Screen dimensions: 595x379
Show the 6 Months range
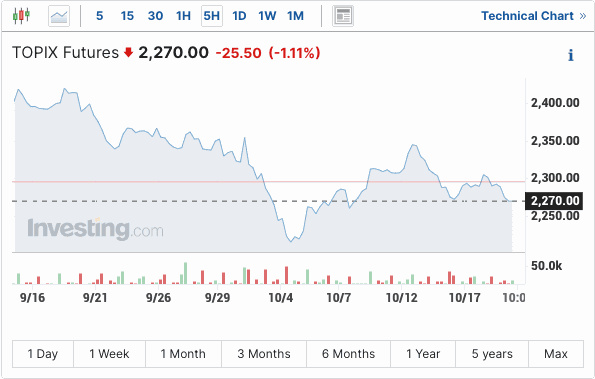click(348, 354)
